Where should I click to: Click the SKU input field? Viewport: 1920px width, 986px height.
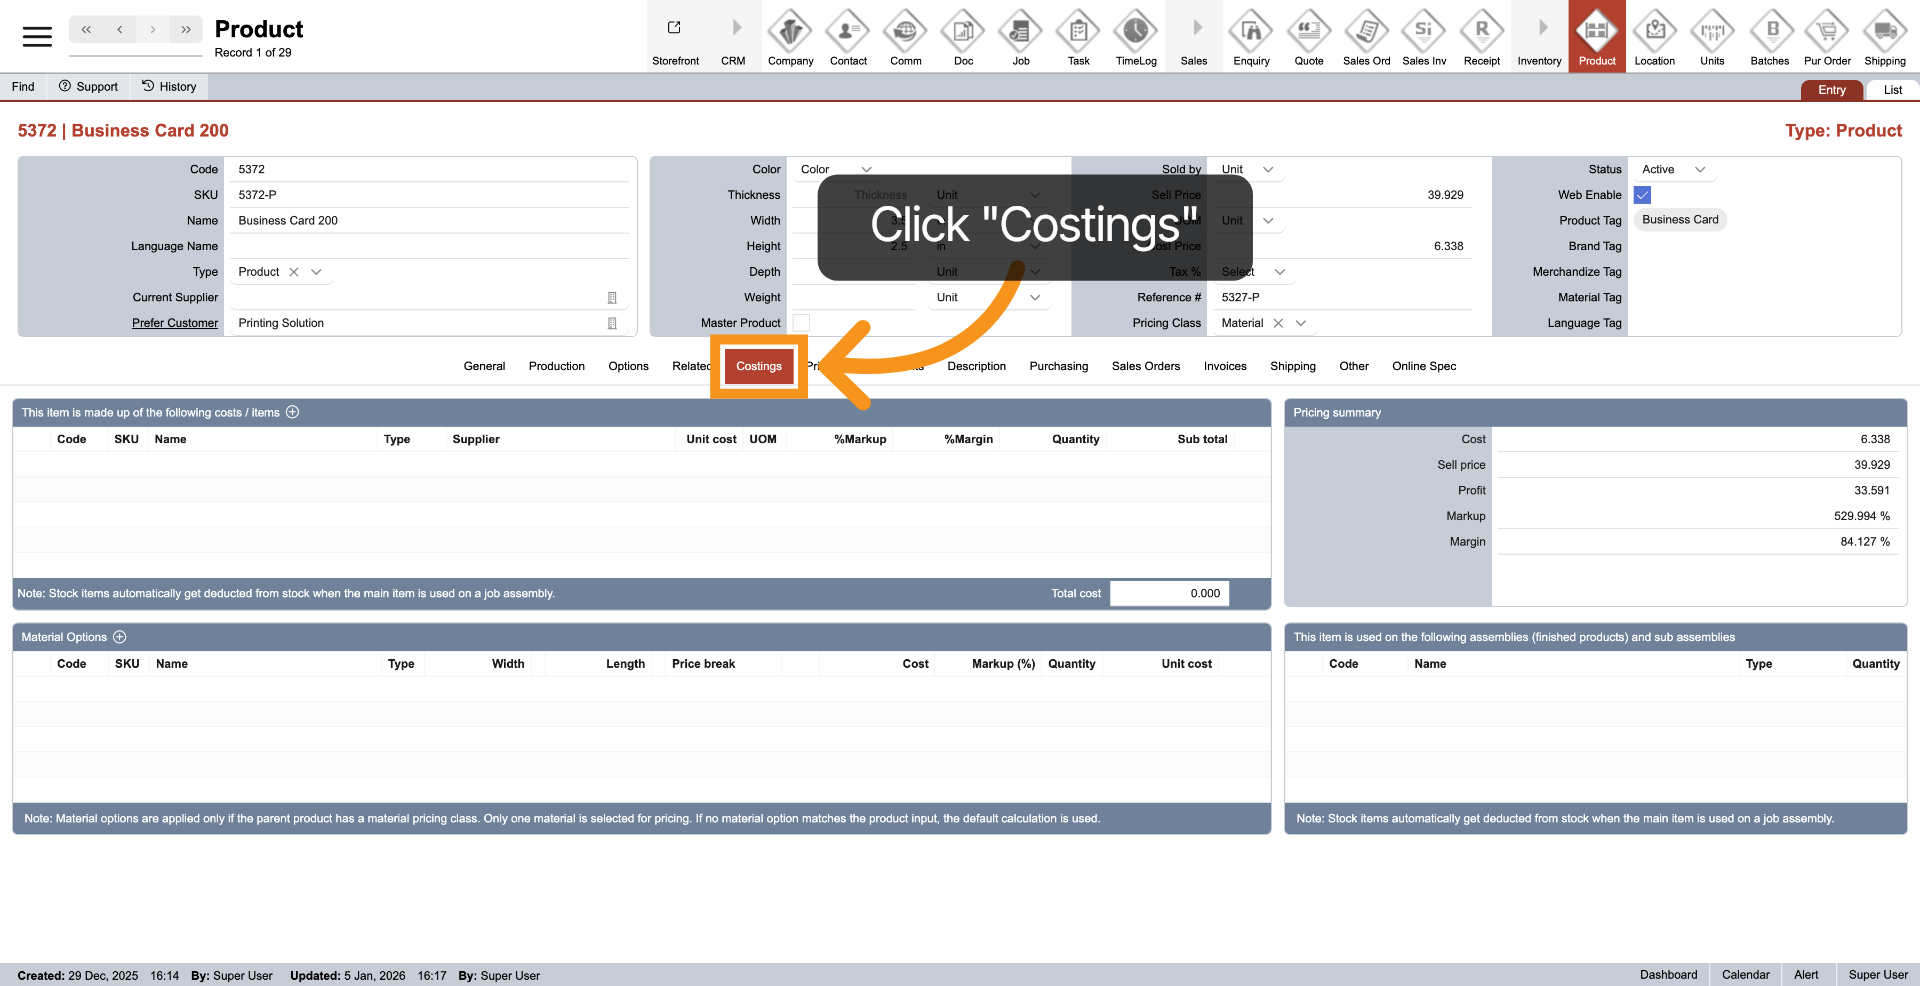[x=430, y=195]
